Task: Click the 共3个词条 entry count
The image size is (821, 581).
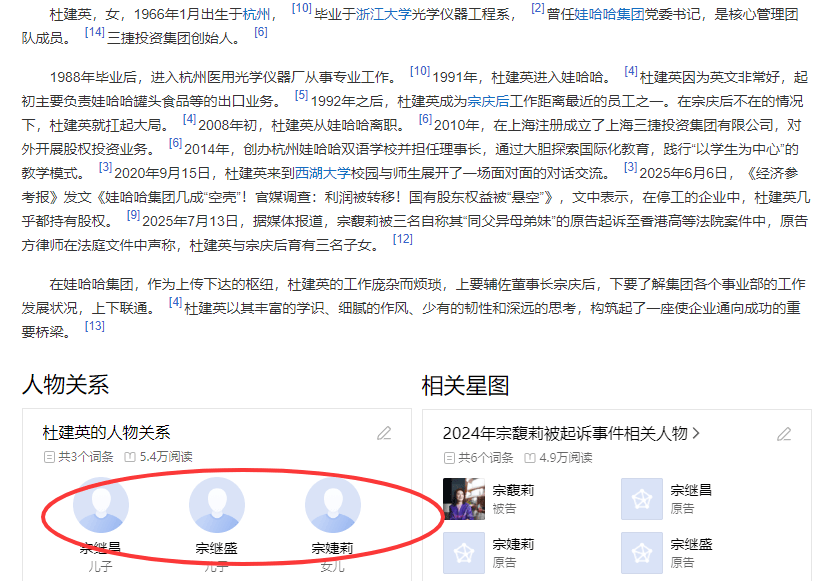Action: [79, 457]
